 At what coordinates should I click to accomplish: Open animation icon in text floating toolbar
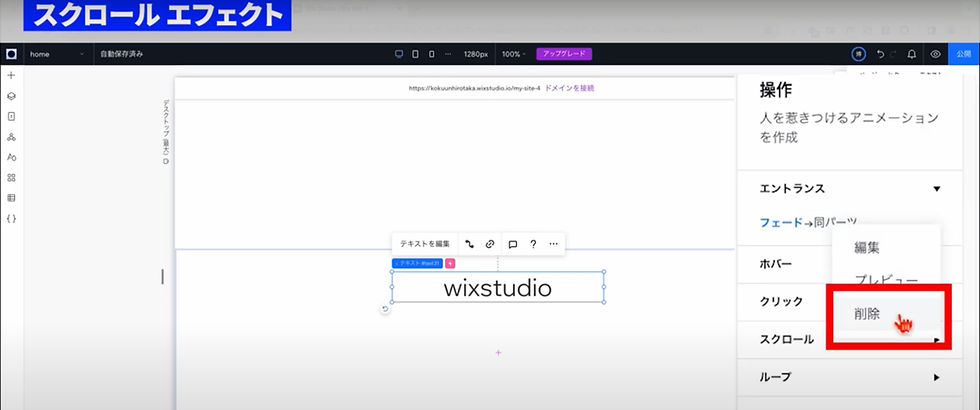tap(469, 244)
